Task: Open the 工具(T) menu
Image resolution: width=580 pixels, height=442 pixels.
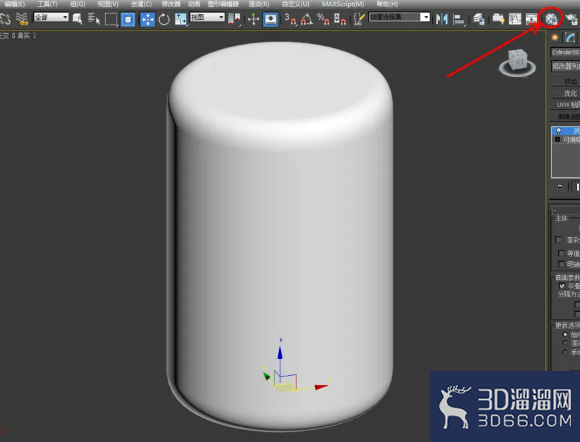Action: [x=47, y=4]
